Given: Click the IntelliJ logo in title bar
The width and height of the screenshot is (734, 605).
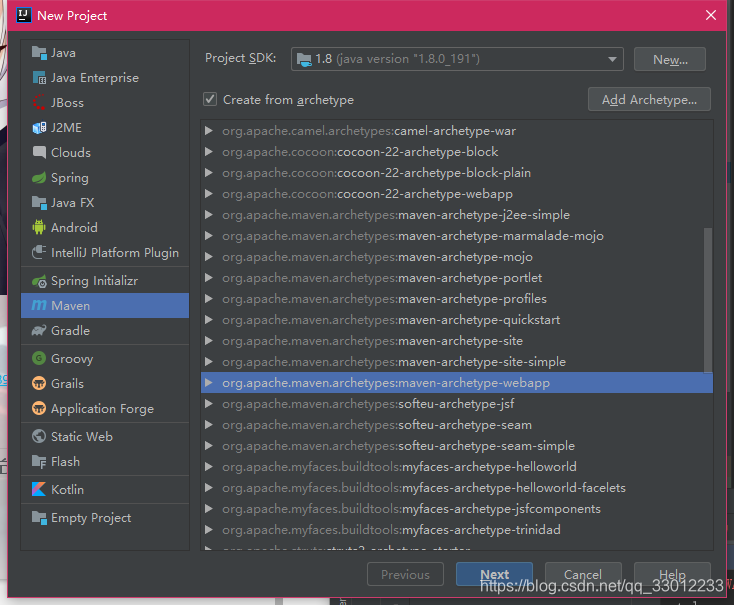Looking at the screenshot, I should pos(24,15).
